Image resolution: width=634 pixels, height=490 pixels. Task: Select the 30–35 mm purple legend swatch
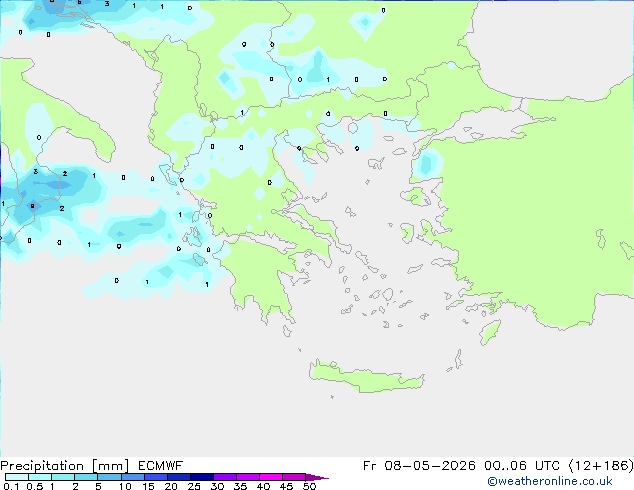pos(225,477)
